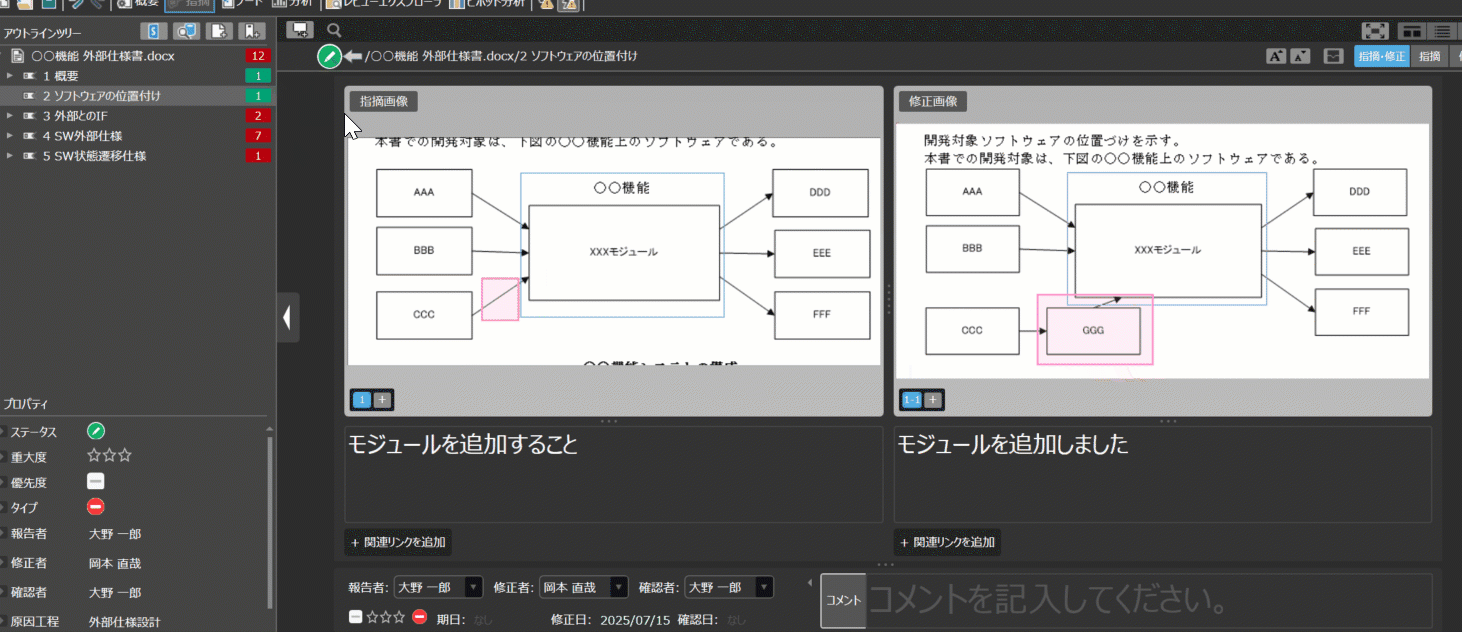This screenshot has height=632, width=1462.
Task: Click add bookmark icon in outline tree header
Action: [x=254, y=31]
